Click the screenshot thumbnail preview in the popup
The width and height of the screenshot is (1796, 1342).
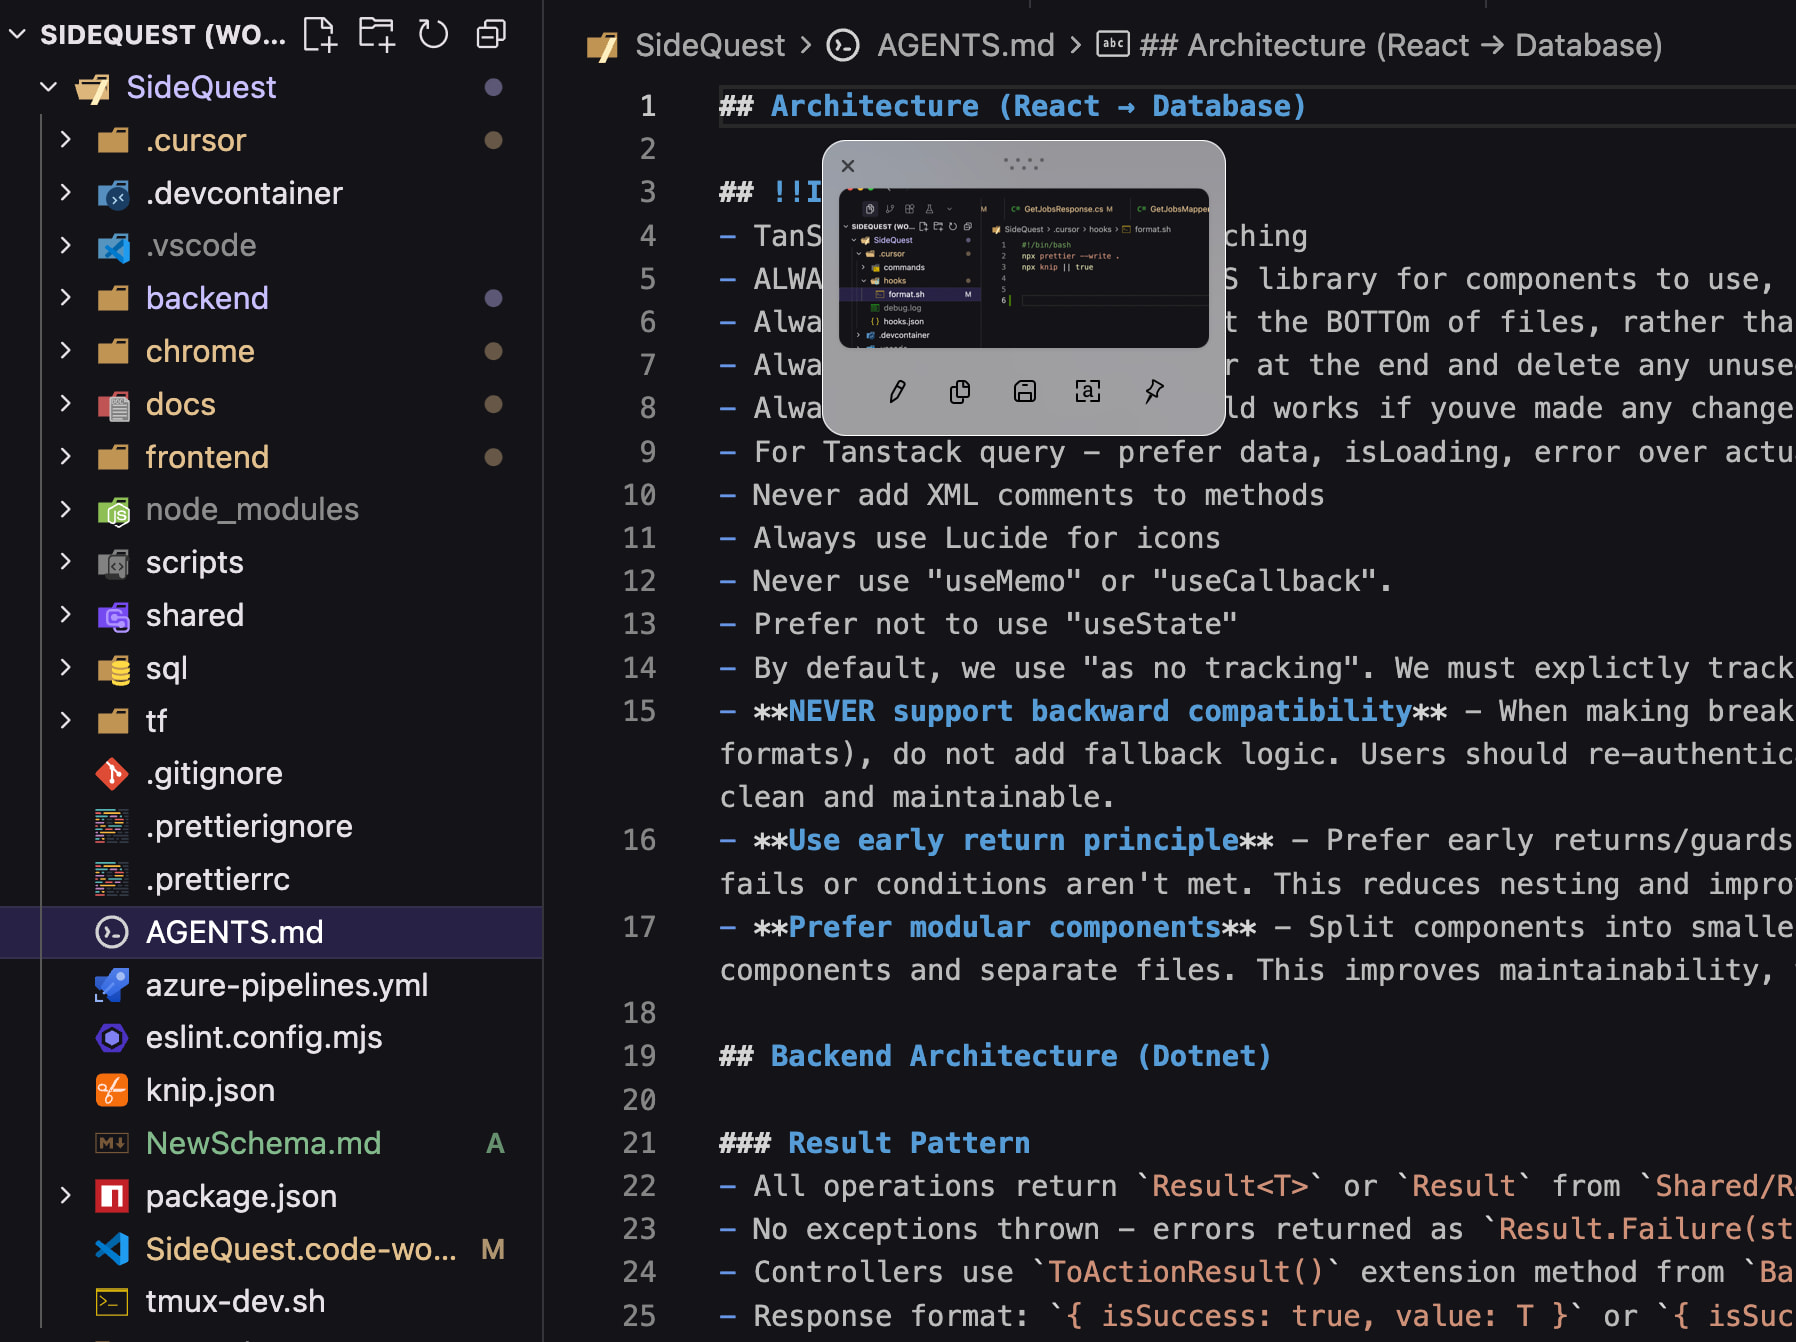1024,268
